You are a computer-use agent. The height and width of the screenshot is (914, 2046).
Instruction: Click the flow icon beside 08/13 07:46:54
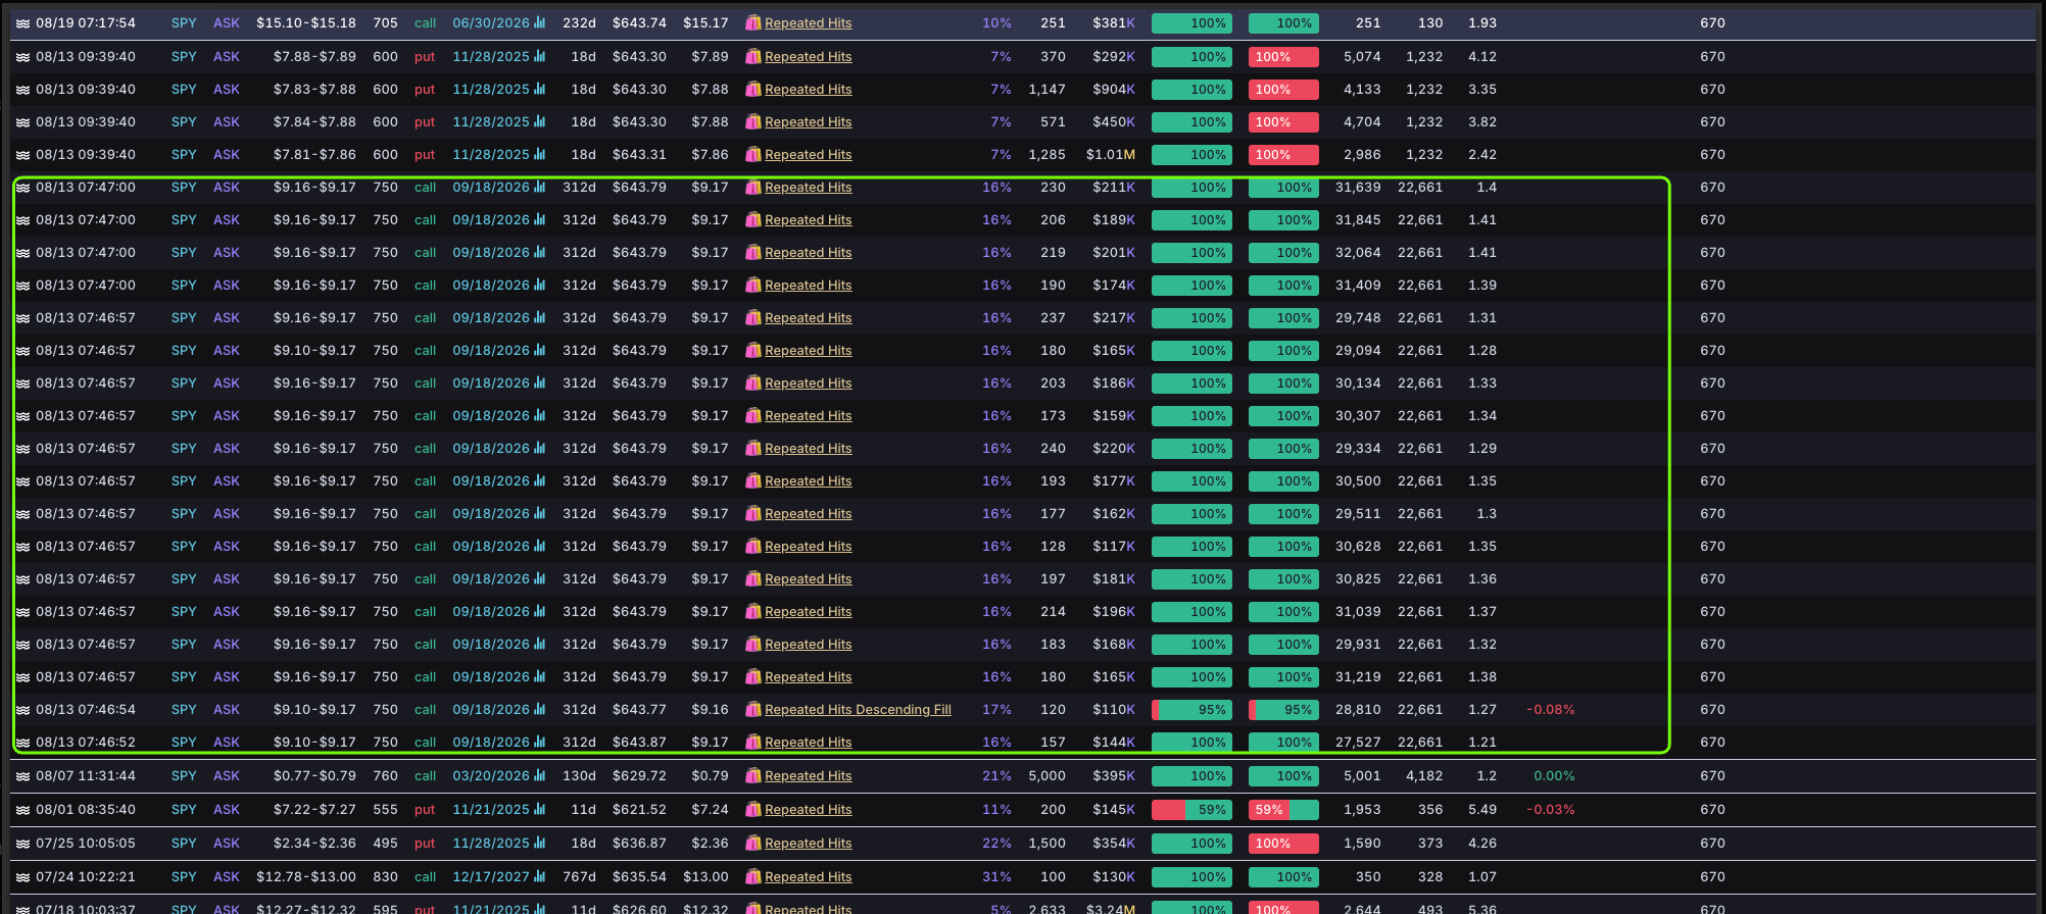(x=22, y=710)
